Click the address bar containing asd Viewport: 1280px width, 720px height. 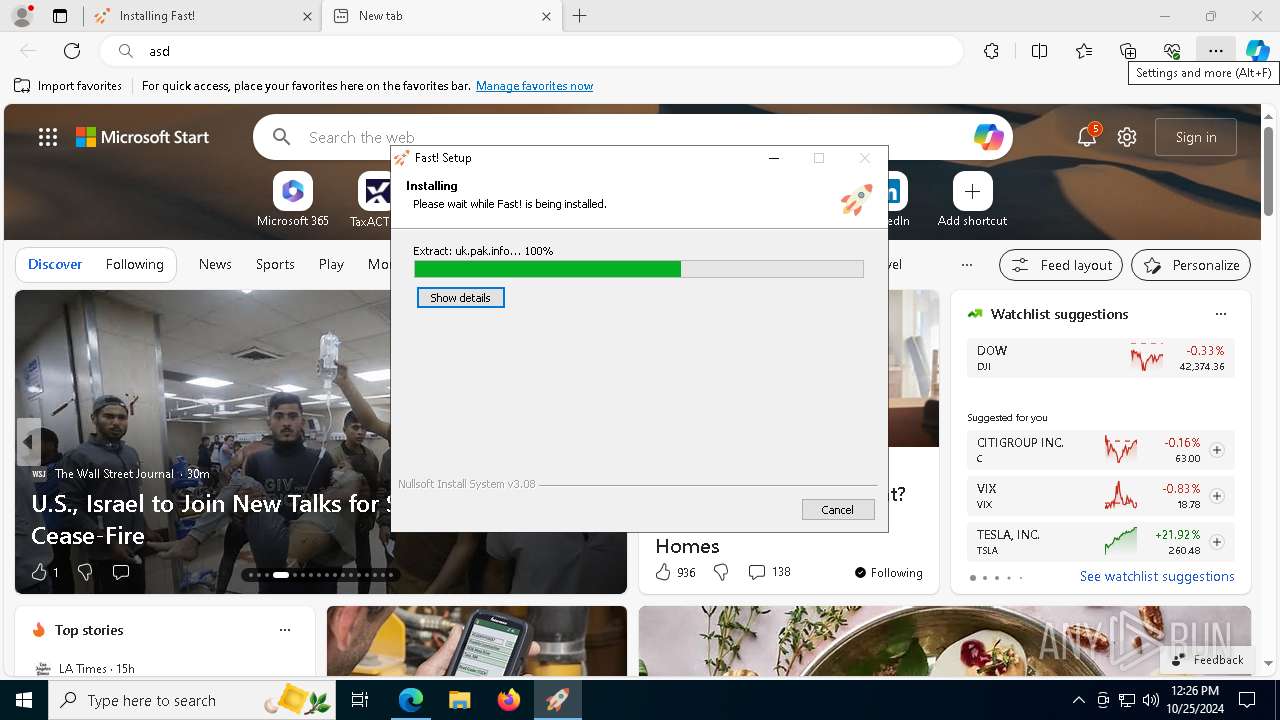tap(531, 51)
